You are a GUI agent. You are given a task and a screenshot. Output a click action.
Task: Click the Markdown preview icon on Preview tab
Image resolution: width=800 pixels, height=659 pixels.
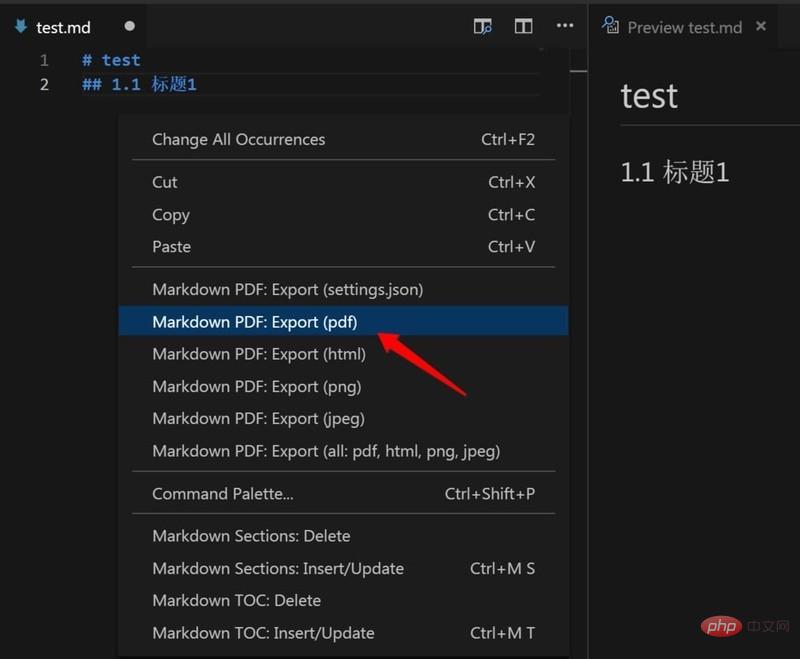point(610,27)
